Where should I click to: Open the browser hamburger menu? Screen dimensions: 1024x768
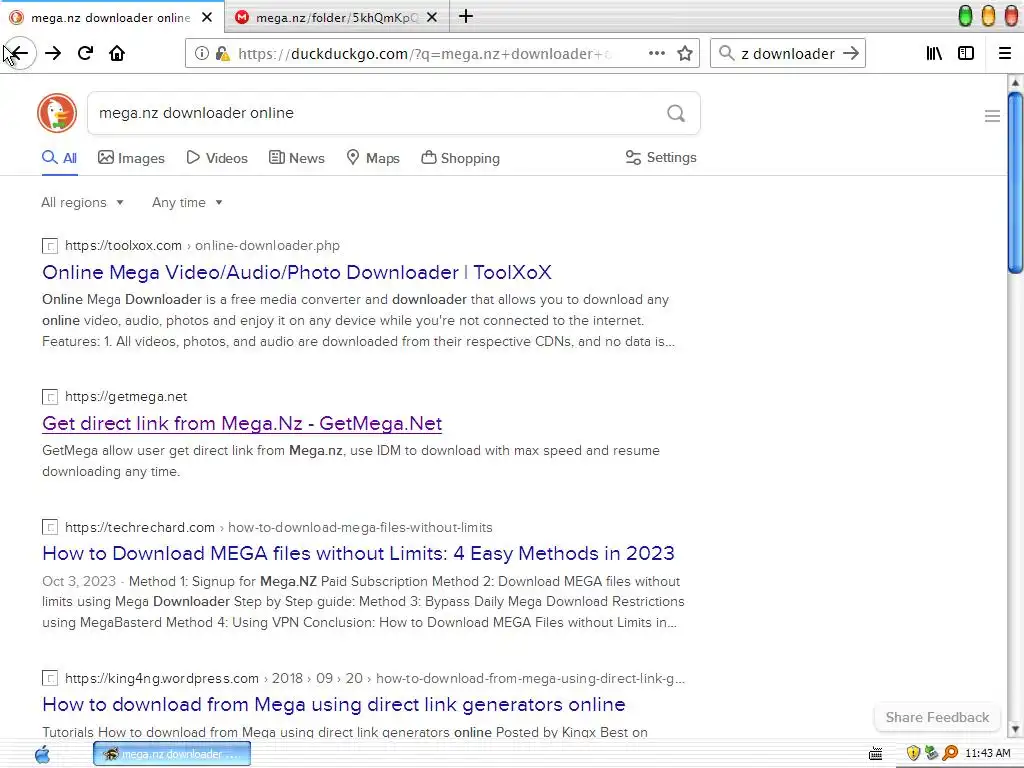pyautogui.click(x=1005, y=53)
